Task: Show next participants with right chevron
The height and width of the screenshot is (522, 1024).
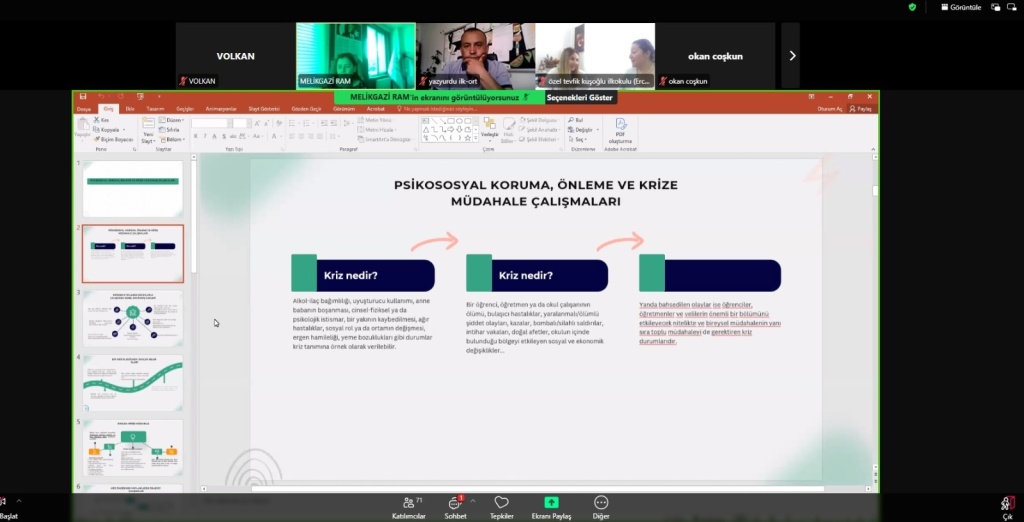Action: [792, 56]
